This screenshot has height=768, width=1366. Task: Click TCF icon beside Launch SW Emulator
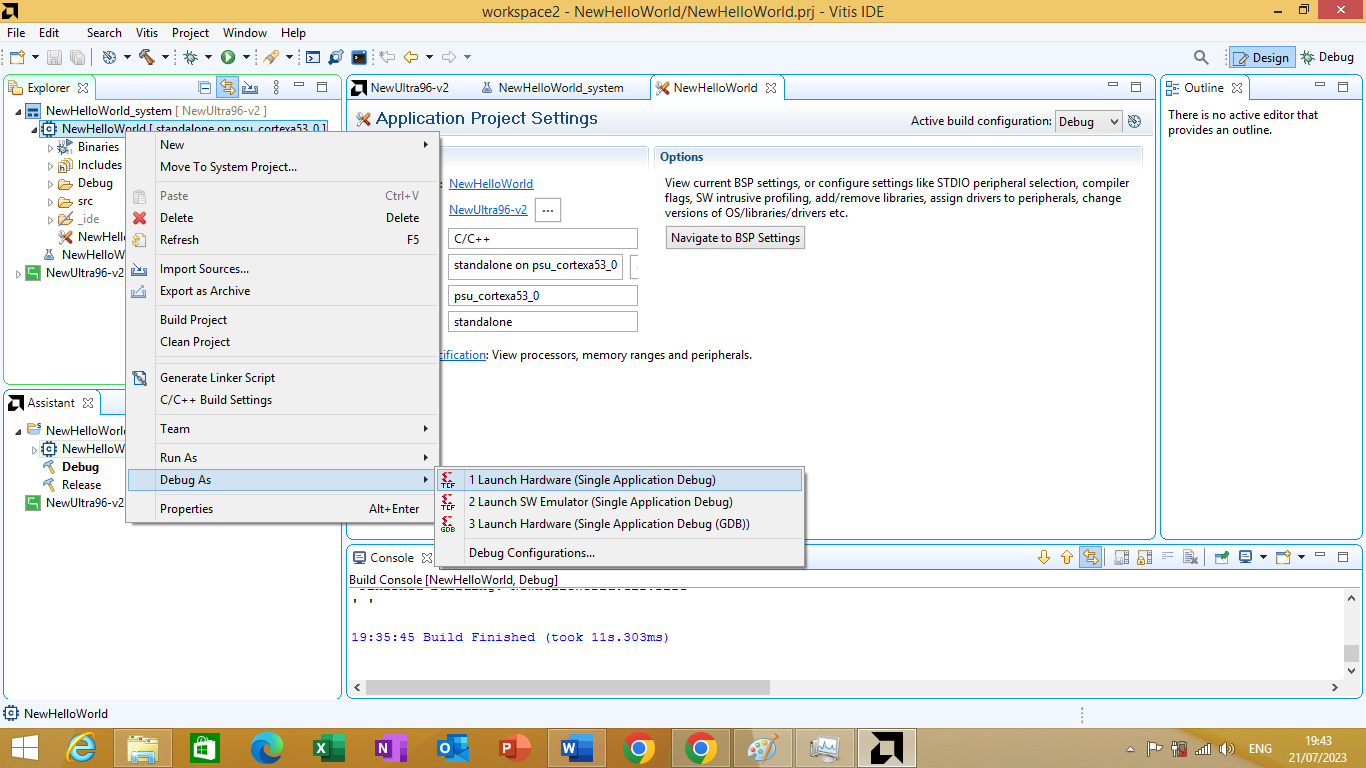coord(448,502)
